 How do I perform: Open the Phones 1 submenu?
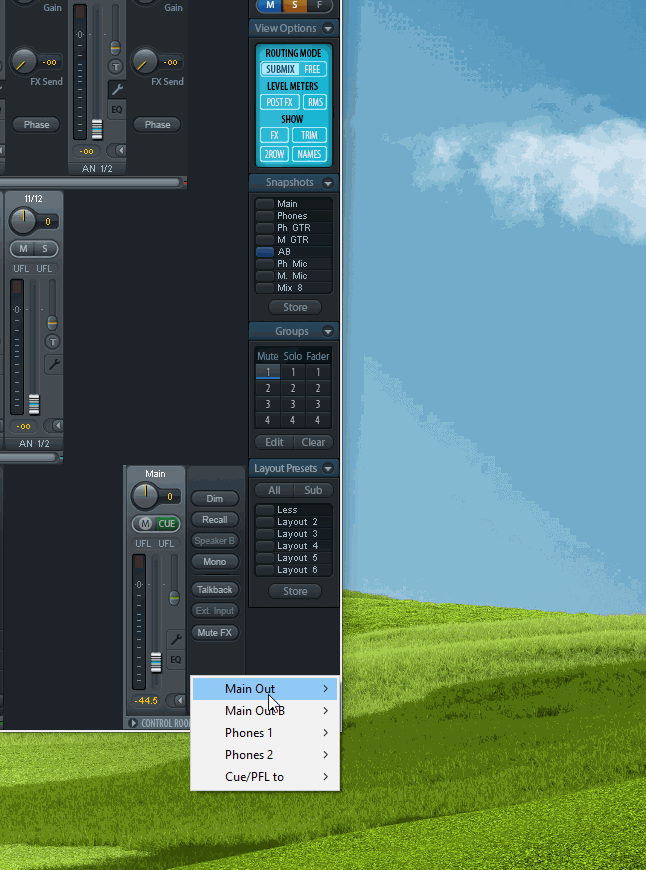[265, 733]
